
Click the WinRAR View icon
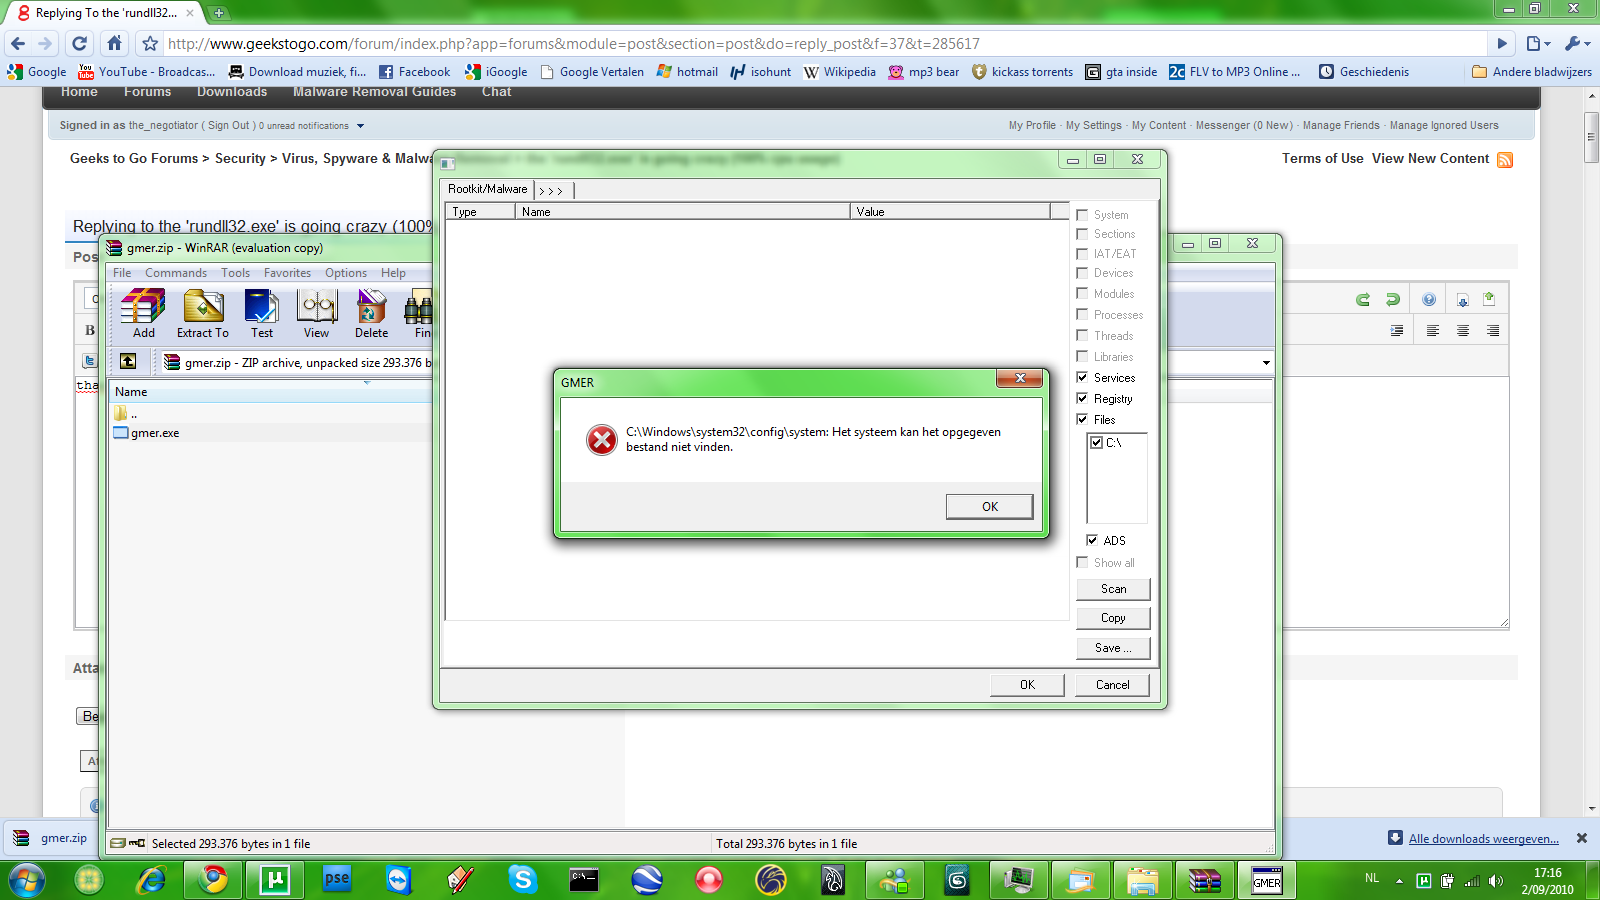pyautogui.click(x=317, y=314)
